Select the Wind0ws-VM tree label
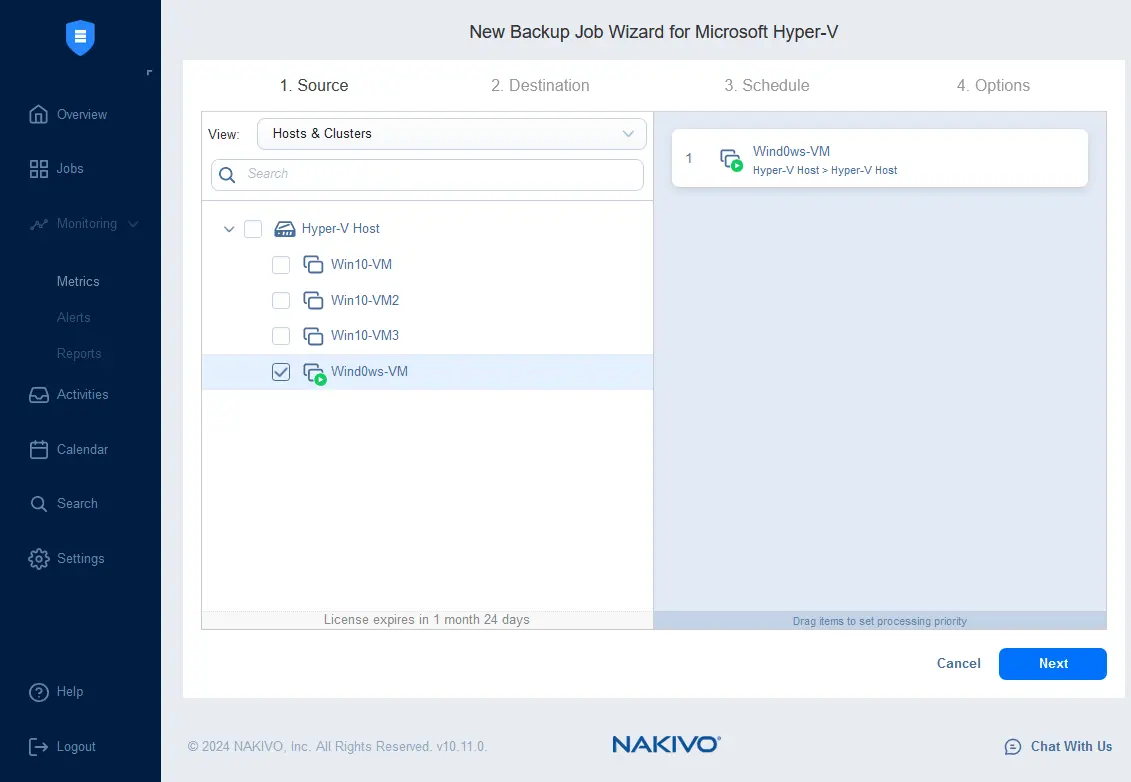The height and width of the screenshot is (782, 1131). tap(369, 372)
